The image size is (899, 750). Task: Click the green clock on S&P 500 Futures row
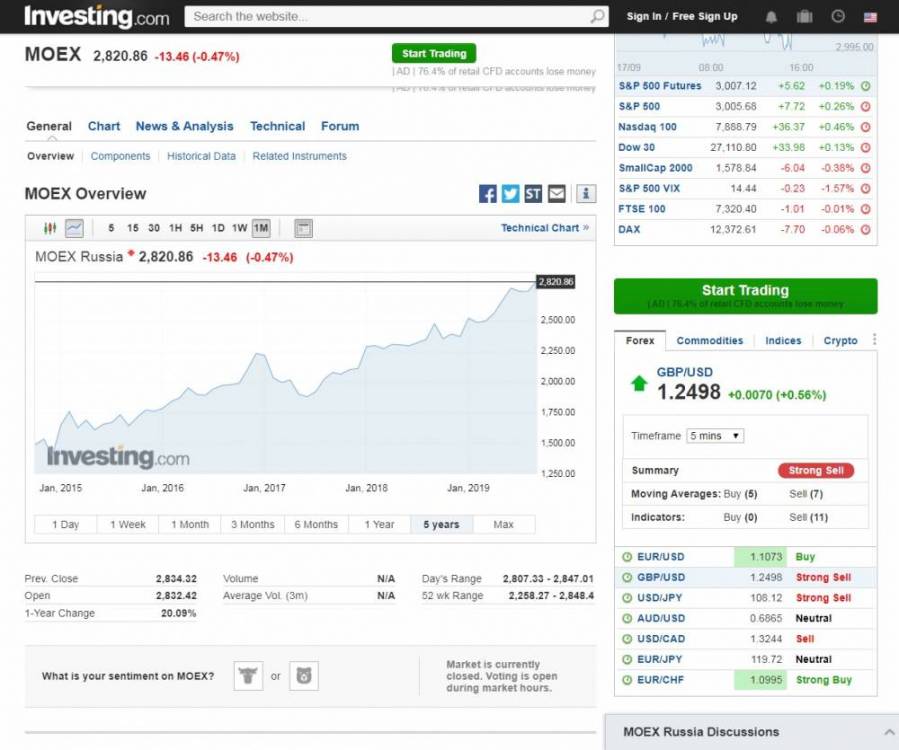(x=866, y=86)
